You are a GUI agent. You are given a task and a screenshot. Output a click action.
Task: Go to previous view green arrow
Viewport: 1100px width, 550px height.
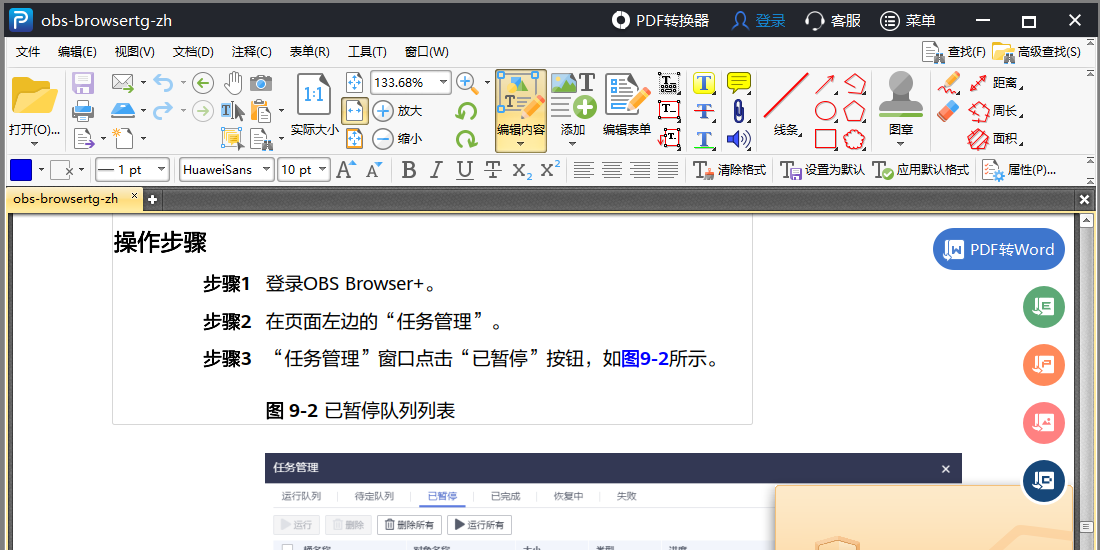pos(203,83)
